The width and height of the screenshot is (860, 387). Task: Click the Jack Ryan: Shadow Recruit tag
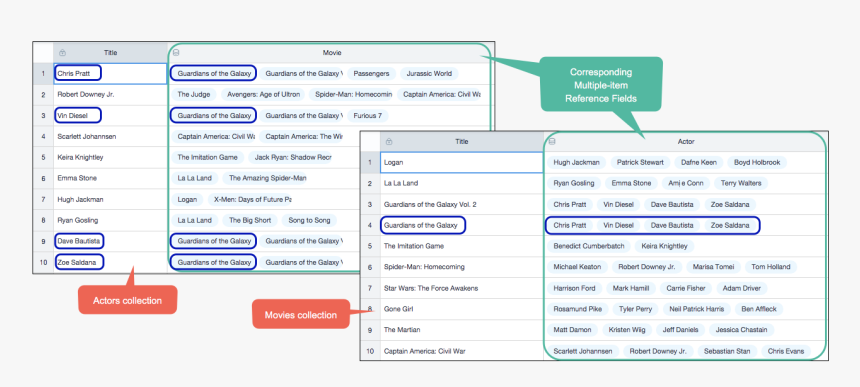291,157
